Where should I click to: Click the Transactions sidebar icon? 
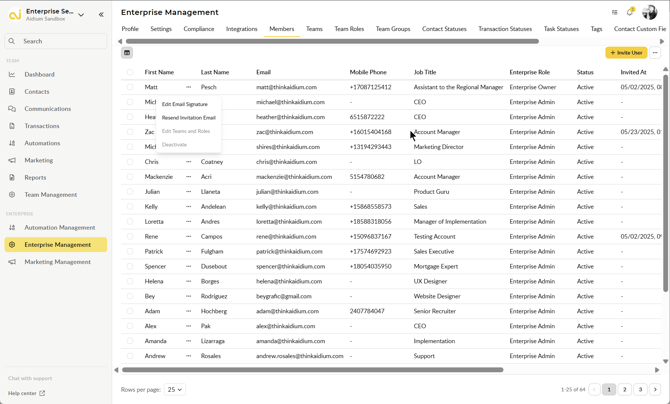click(x=12, y=126)
